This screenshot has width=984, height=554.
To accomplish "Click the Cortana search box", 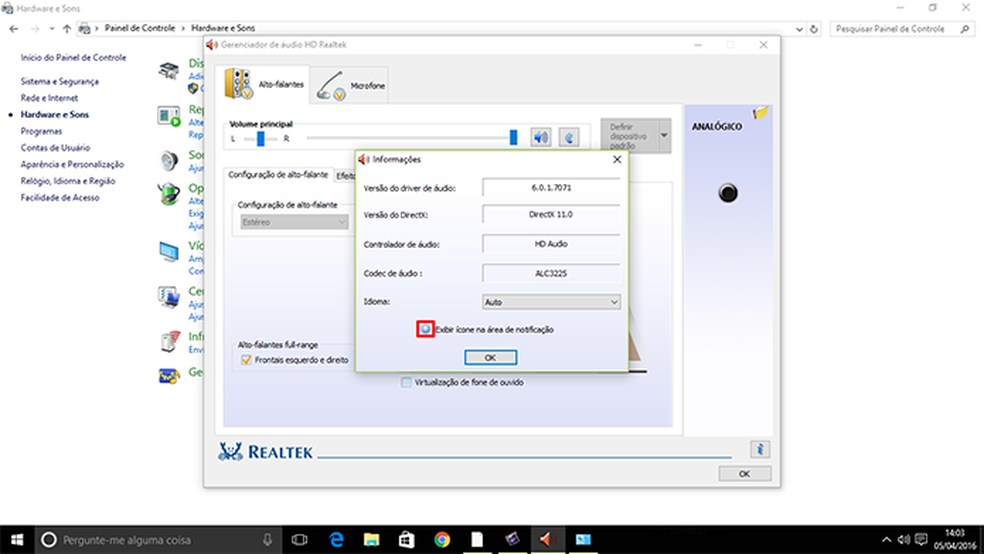I will point(158,540).
